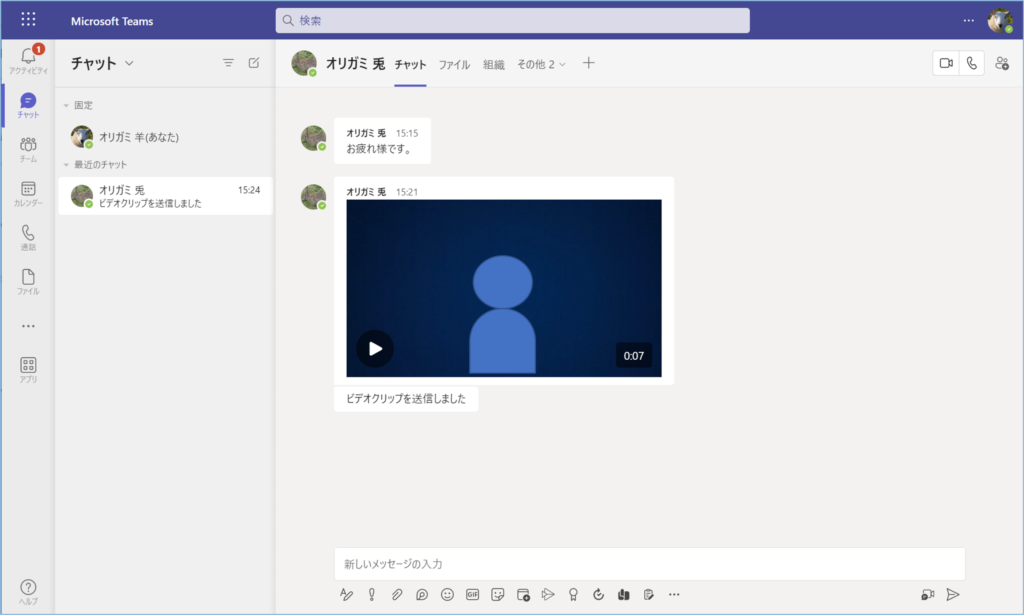This screenshot has height=615, width=1024.
Task: Open the Teams (チーム) section
Action: coord(28,150)
